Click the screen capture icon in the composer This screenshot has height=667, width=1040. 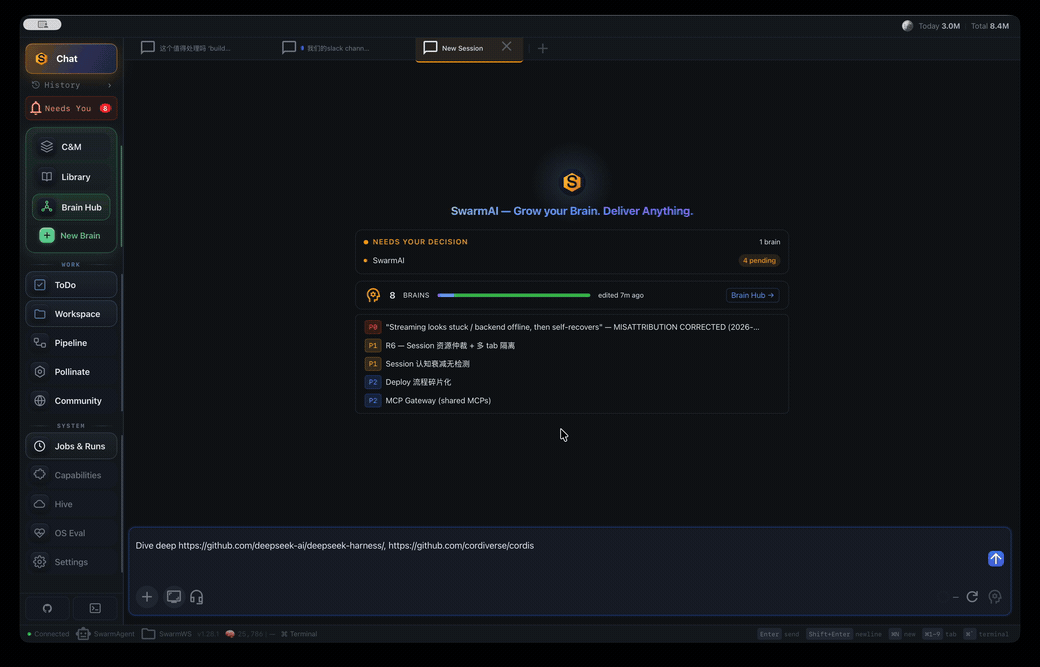coord(174,597)
